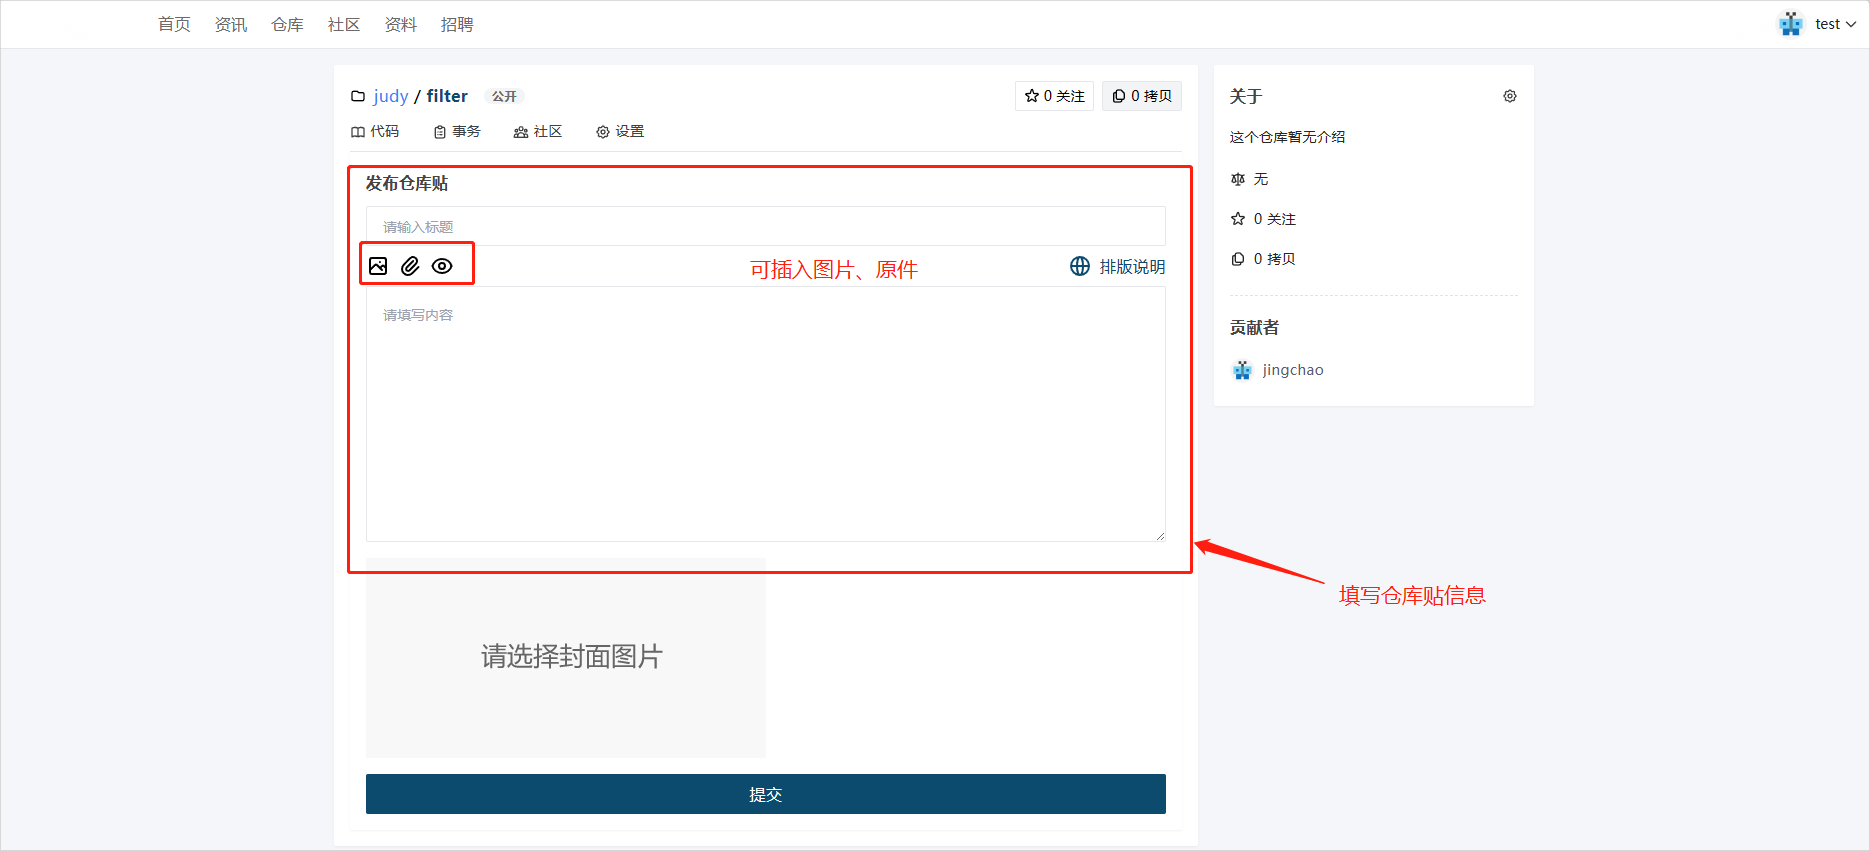Go to 首页 in top navigation
The width and height of the screenshot is (1870, 851).
[x=174, y=24]
